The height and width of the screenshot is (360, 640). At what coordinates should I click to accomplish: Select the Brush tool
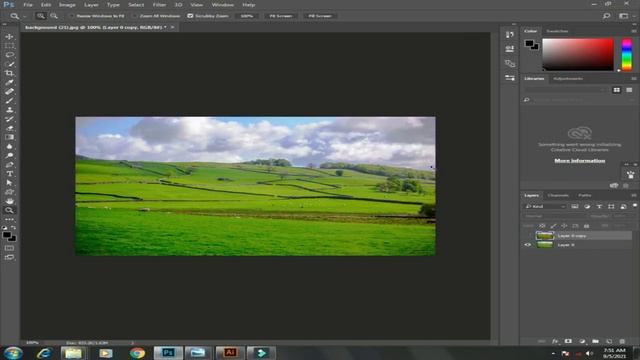click(9, 100)
